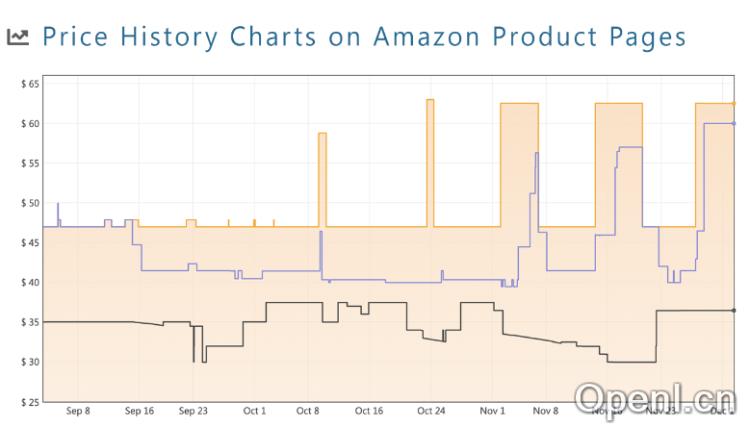This screenshot has width=750, height=427.
Task: Select the Sep 23 date label
Action: pyautogui.click(x=192, y=410)
